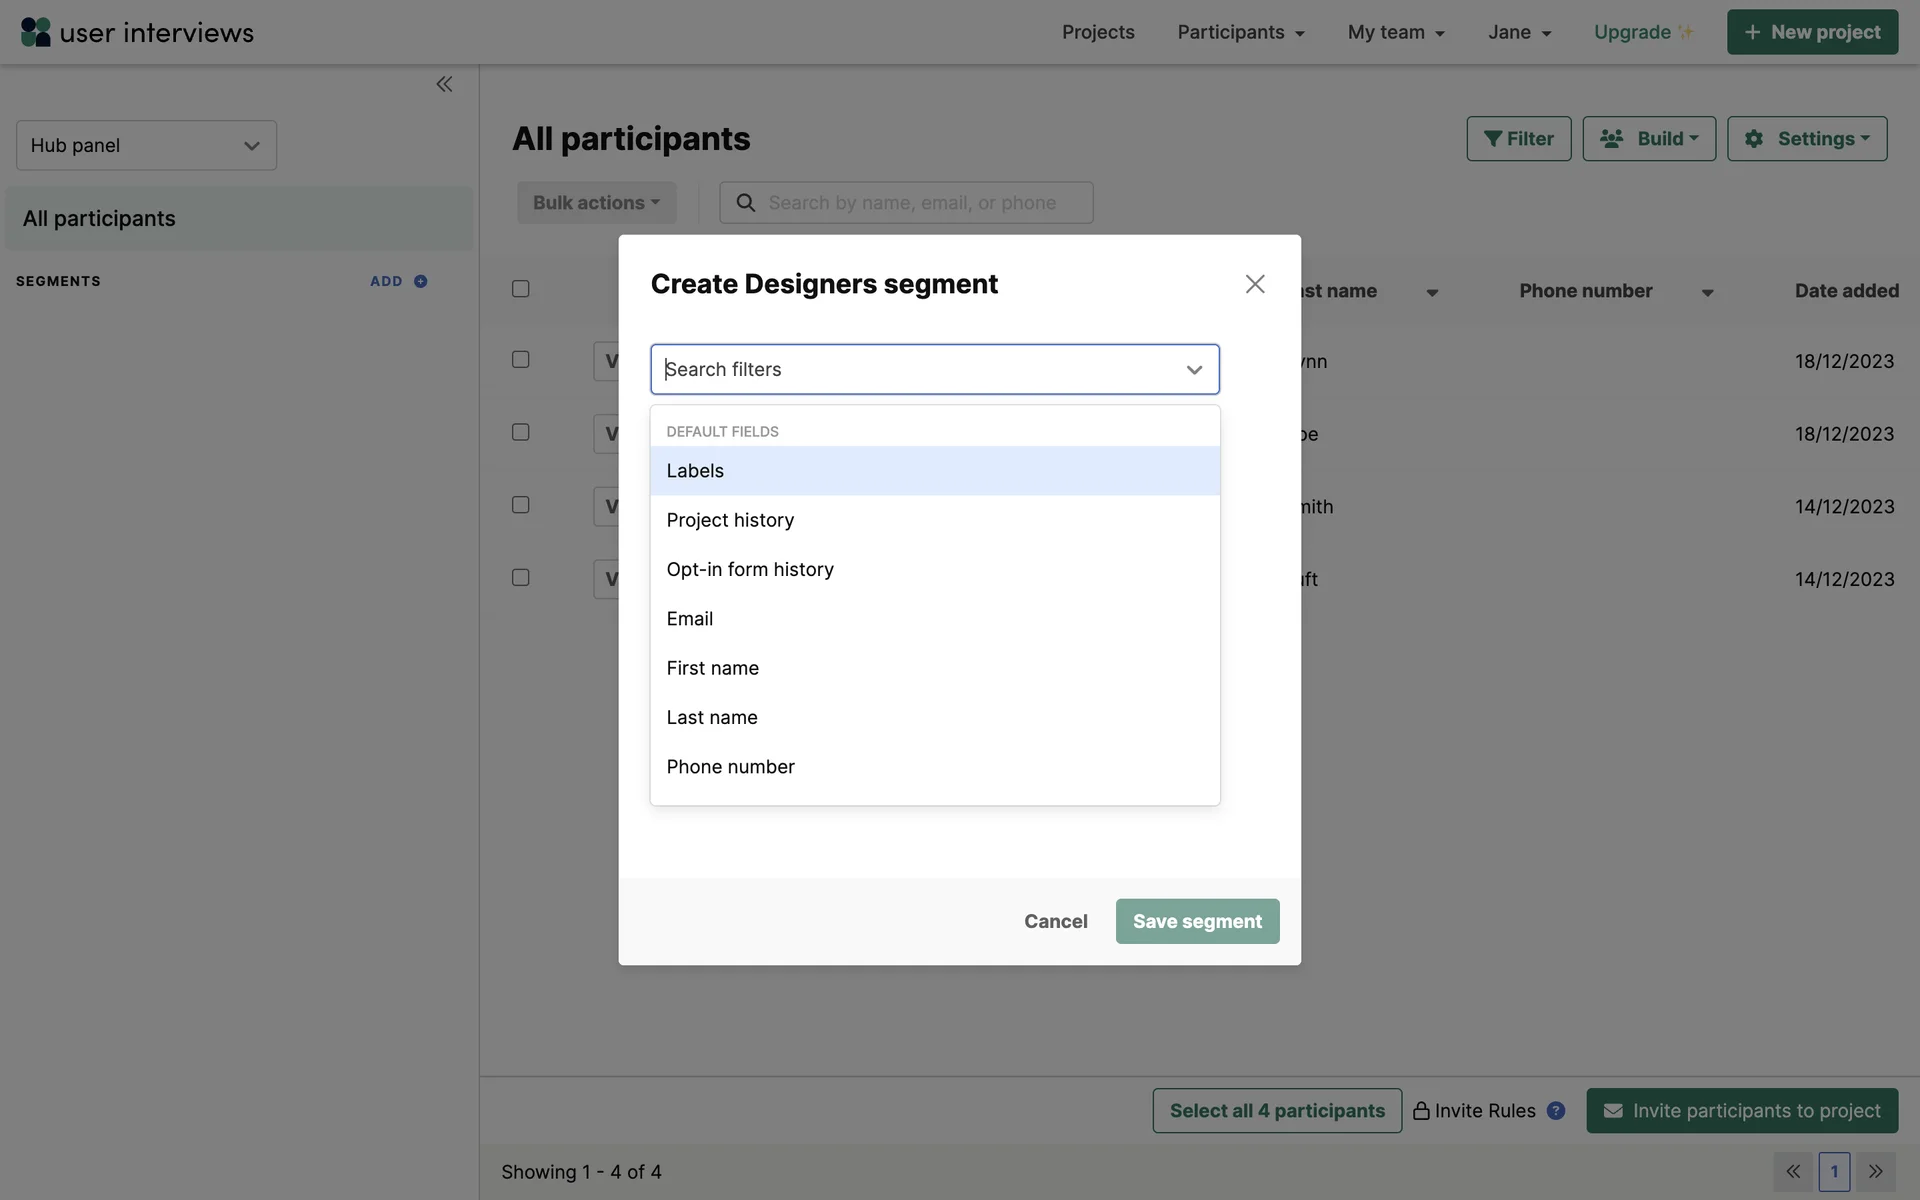Viewport: 1920px width, 1200px height.
Task: Open the Settings dropdown button
Action: pyautogui.click(x=1807, y=139)
